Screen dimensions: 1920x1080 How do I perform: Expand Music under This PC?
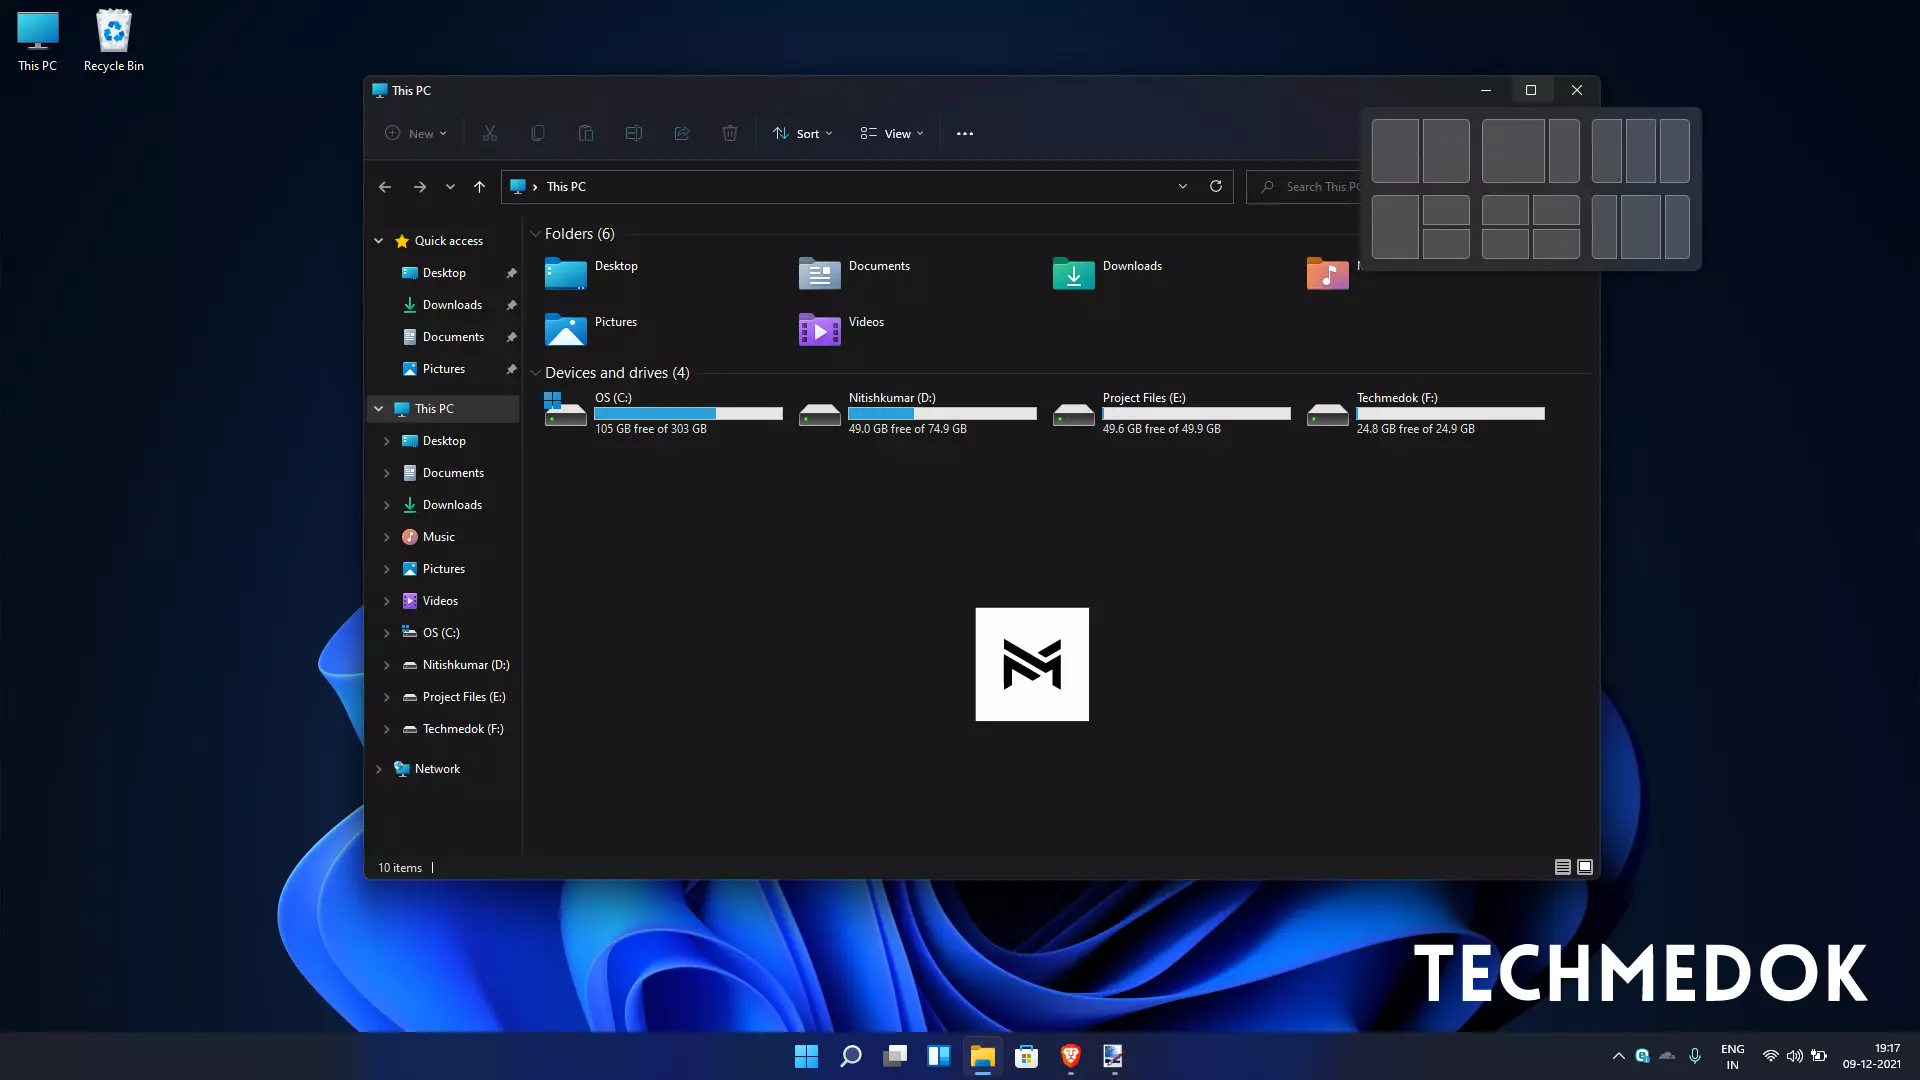(387, 537)
